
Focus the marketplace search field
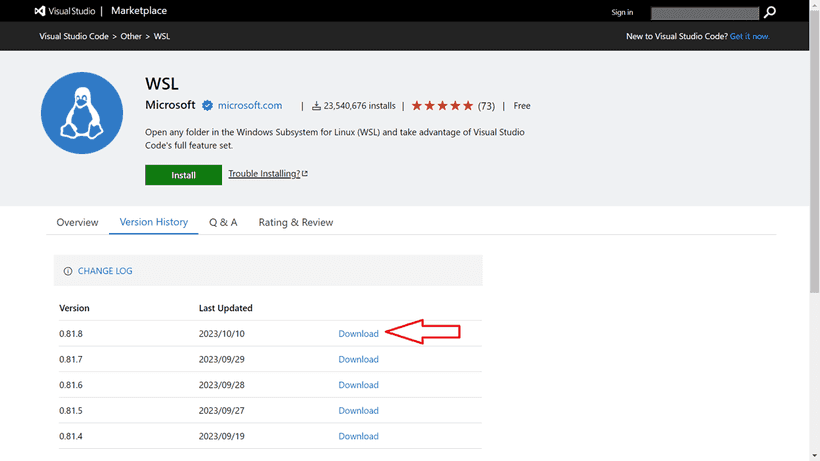pyautogui.click(x=704, y=13)
